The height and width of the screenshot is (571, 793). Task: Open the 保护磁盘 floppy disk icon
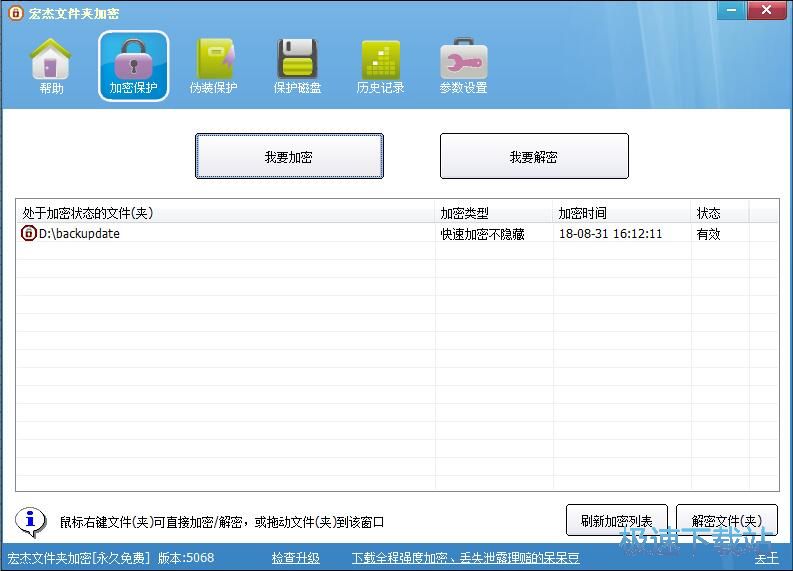pyautogui.click(x=297, y=66)
